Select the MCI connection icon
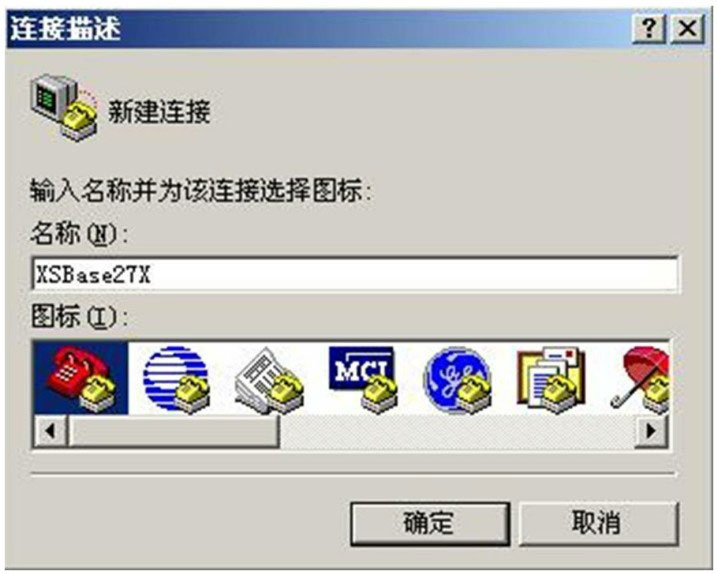 [x=363, y=380]
